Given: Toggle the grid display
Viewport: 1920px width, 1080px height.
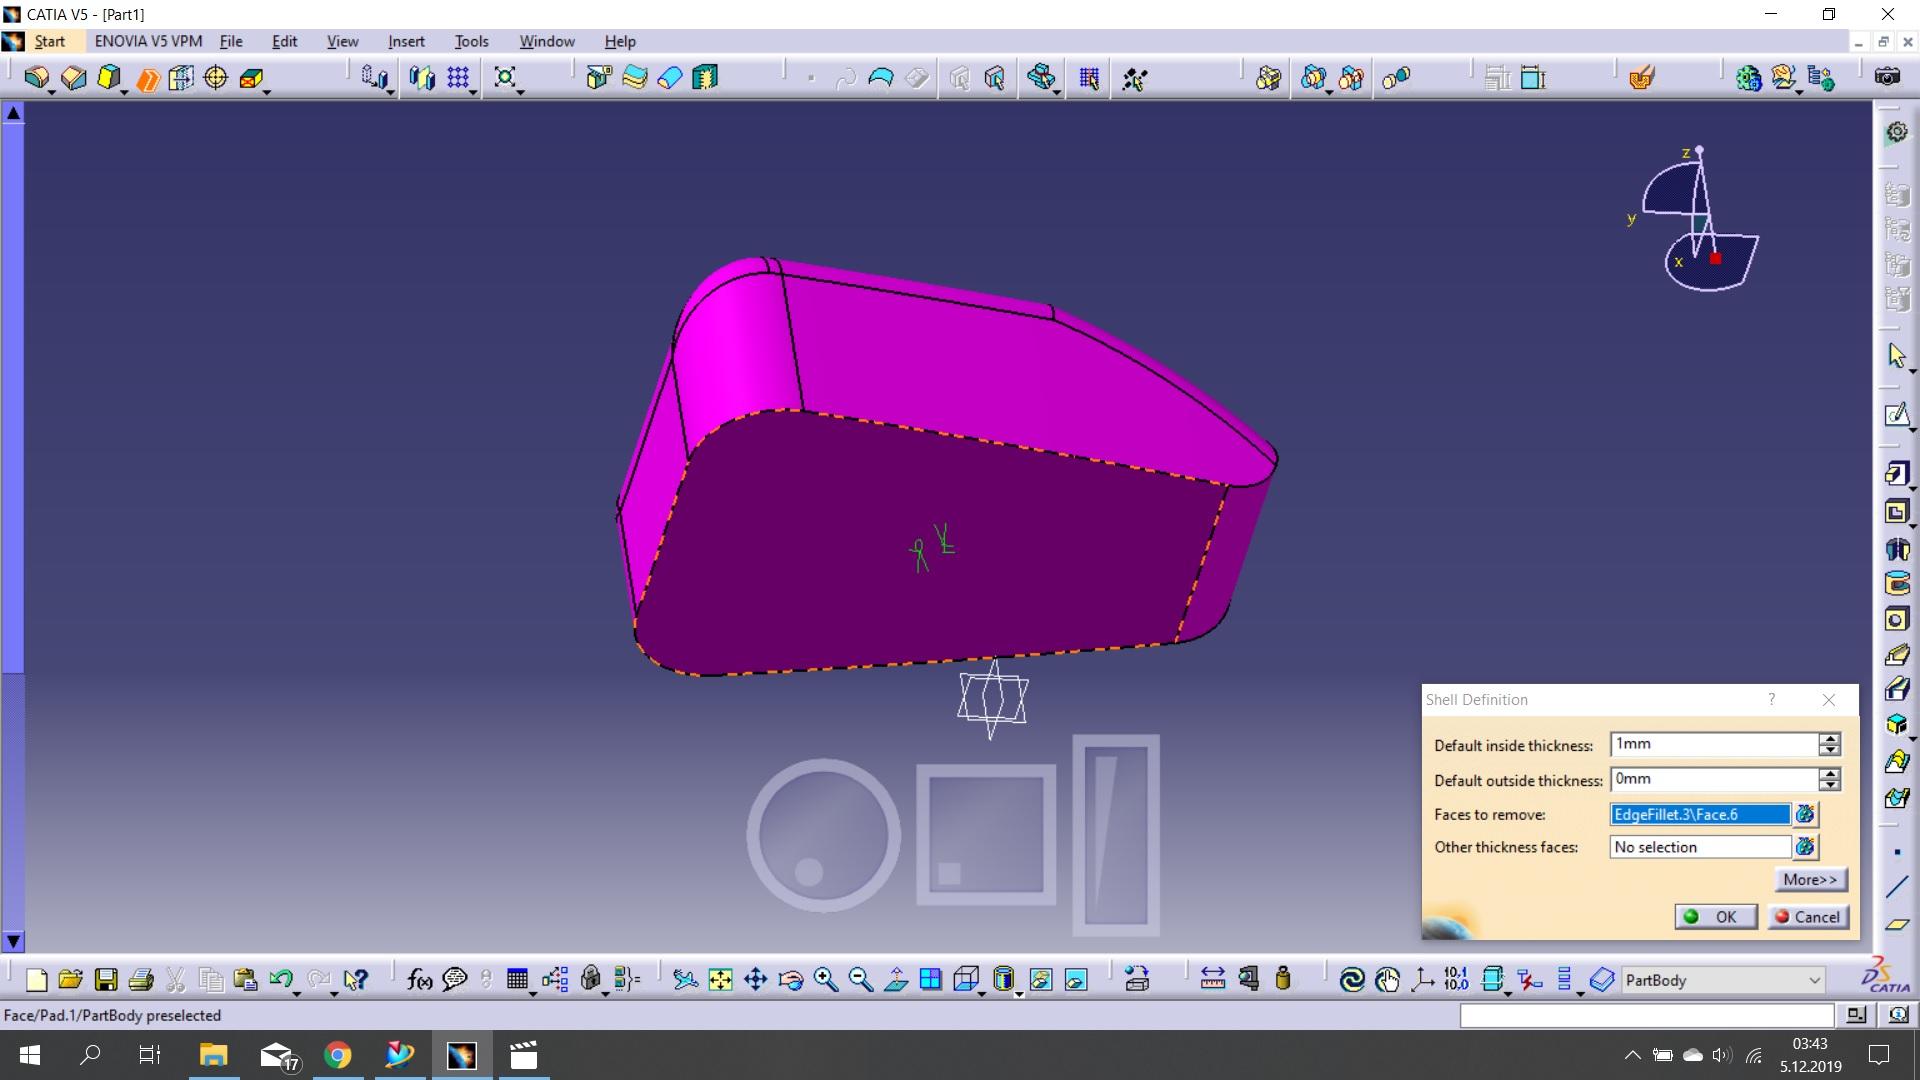Looking at the screenshot, I should pyautogui.click(x=458, y=77).
